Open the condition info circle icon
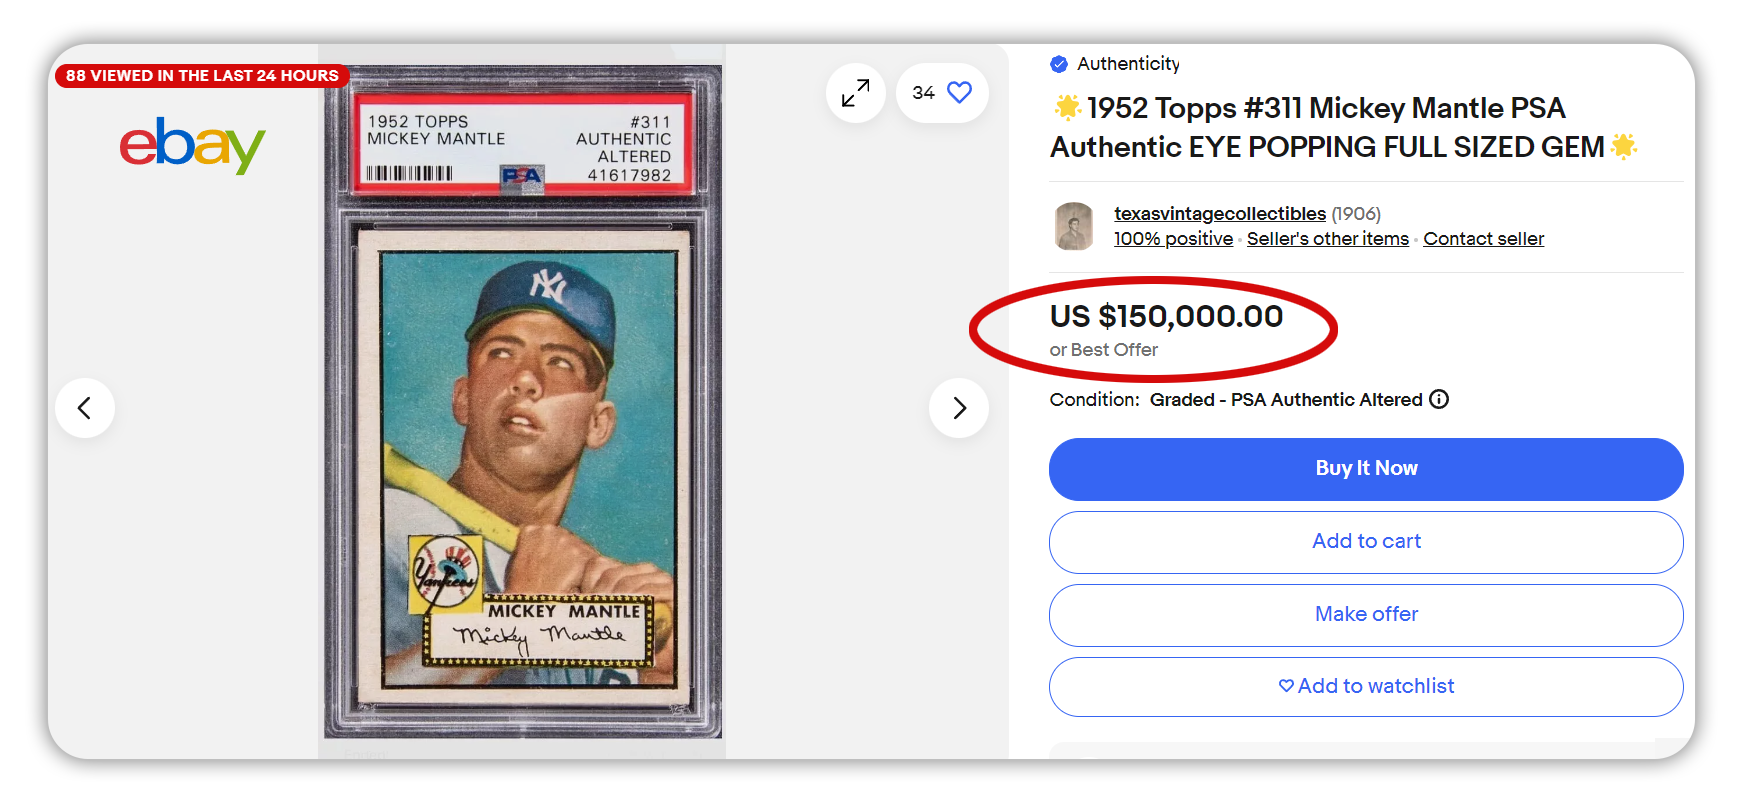The width and height of the screenshot is (1753, 811). pyautogui.click(x=1439, y=399)
